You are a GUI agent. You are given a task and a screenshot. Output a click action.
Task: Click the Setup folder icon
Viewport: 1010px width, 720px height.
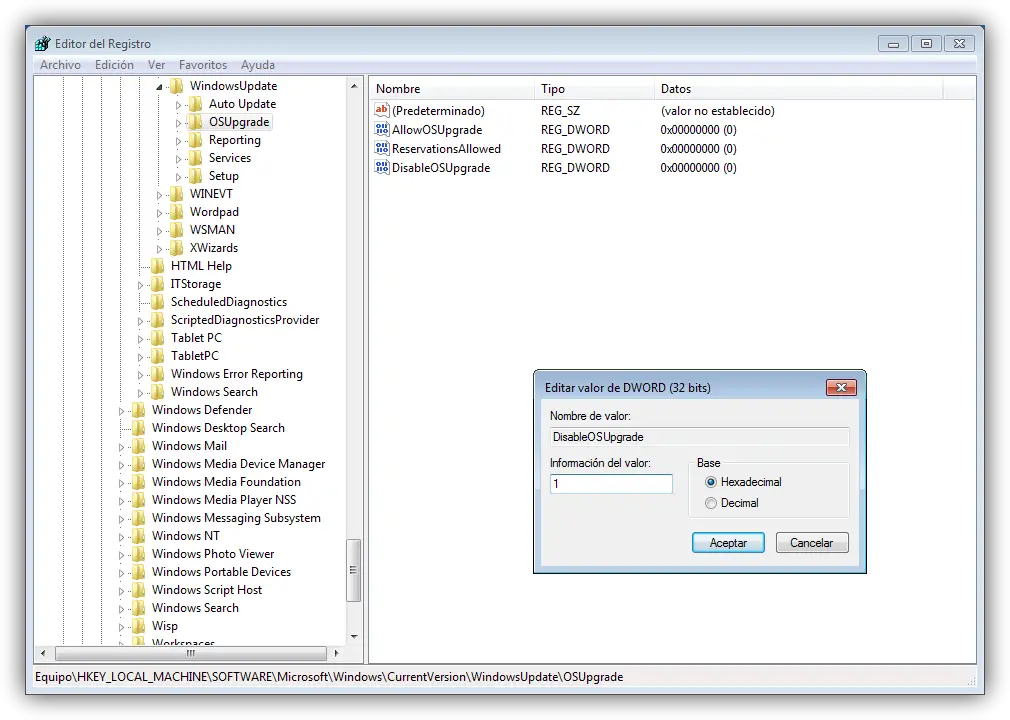click(x=196, y=176)
